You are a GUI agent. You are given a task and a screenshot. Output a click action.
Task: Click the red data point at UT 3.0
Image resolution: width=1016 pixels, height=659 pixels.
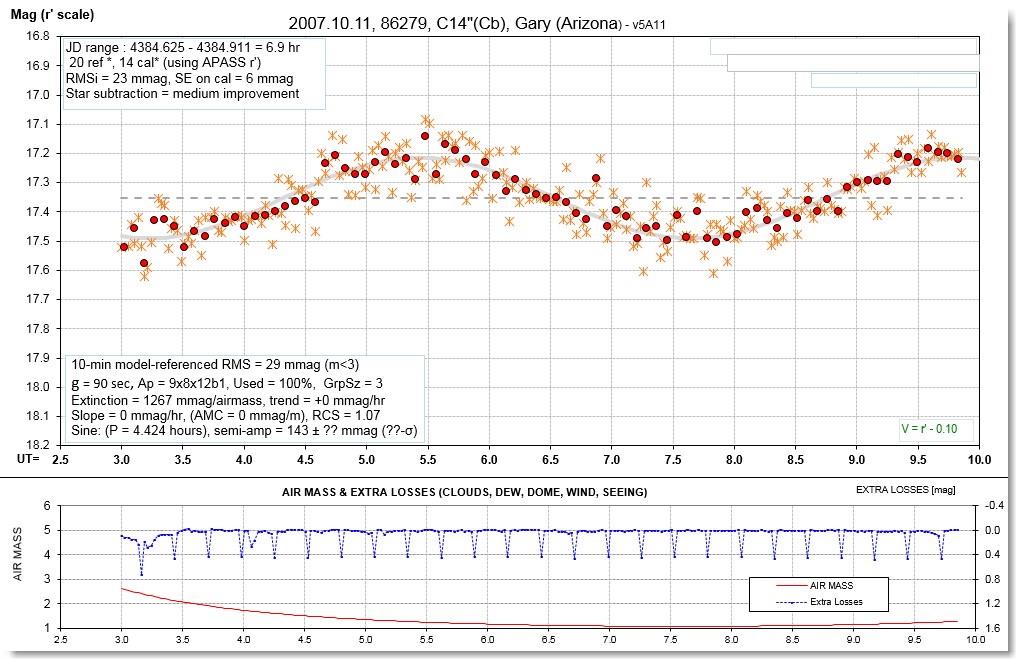[124, 247]
